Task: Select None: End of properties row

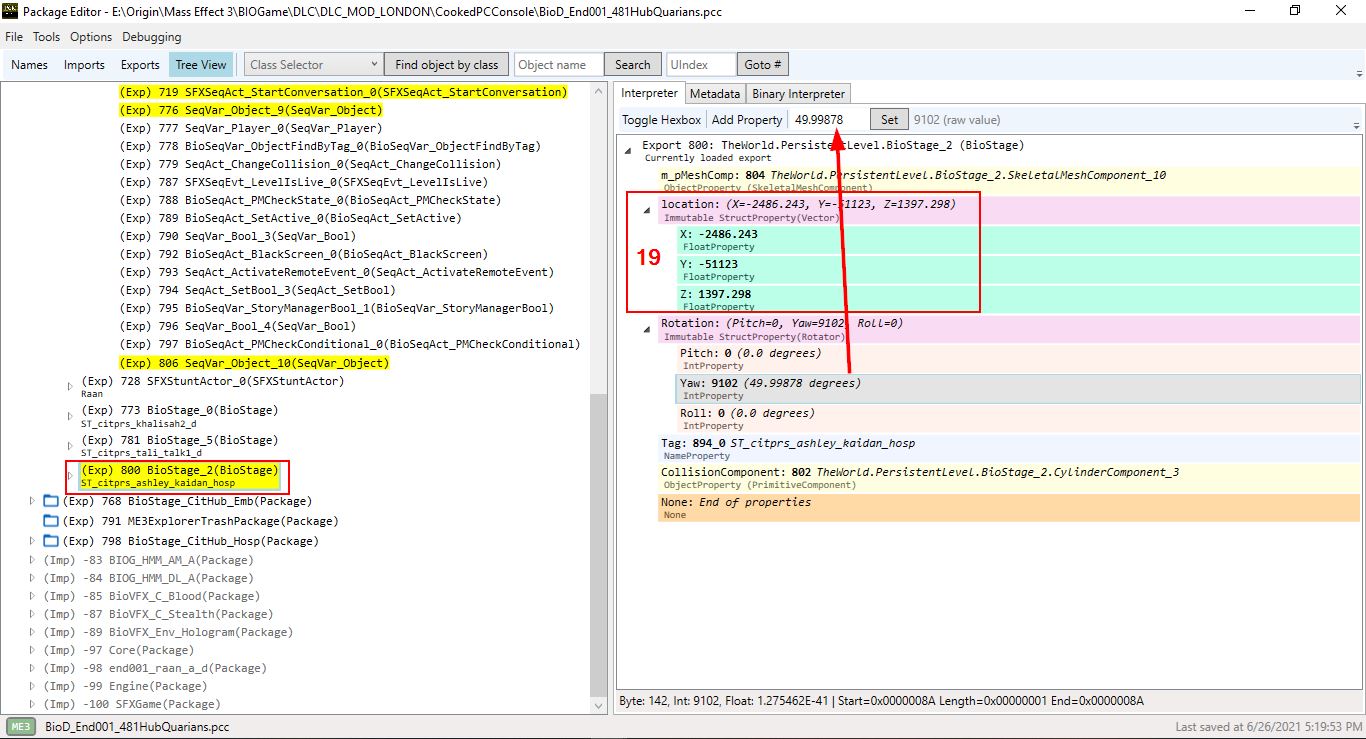Action: tap(1009, 508)
